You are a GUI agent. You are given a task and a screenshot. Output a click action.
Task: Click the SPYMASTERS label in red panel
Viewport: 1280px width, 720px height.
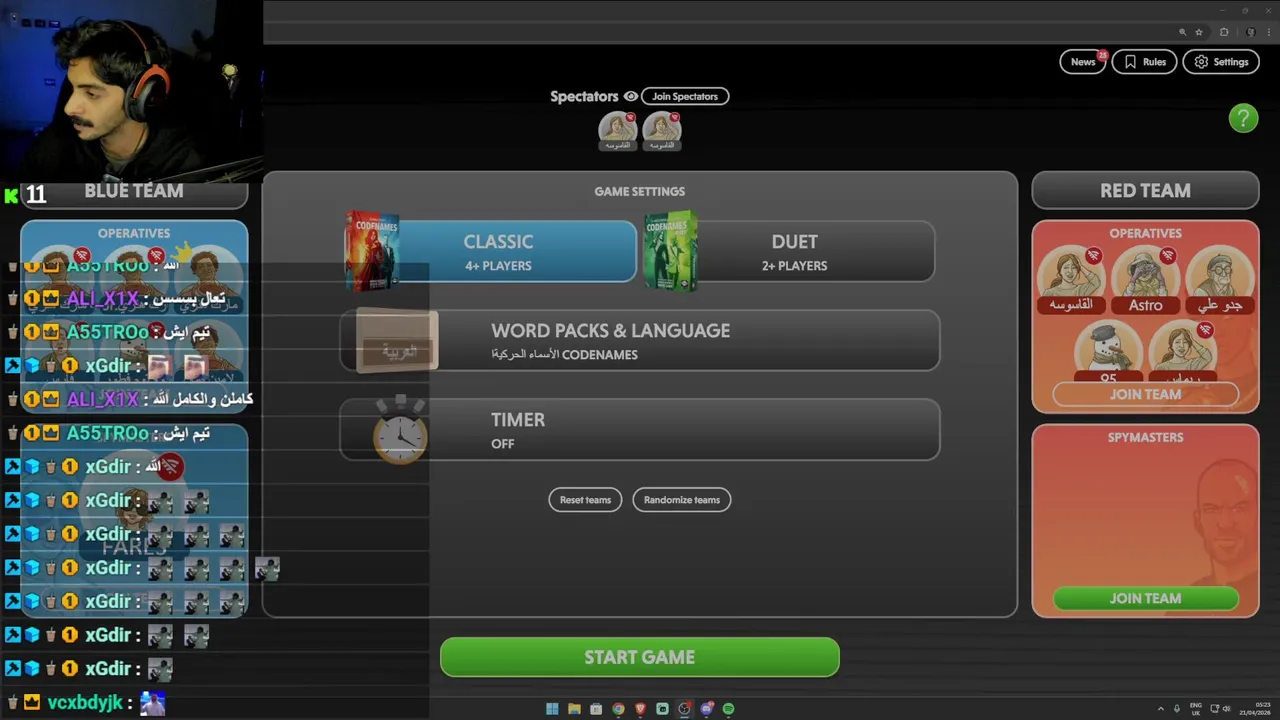[x=1145, y=437]
